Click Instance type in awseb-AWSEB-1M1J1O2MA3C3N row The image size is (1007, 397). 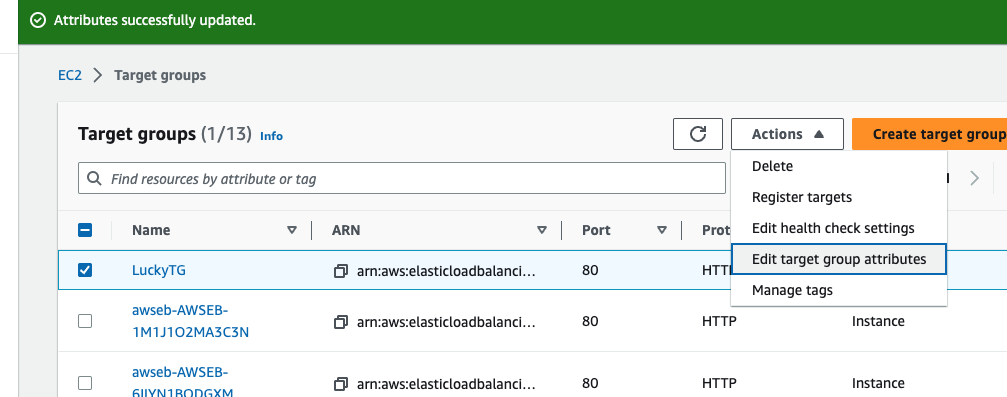pos(878,321)
